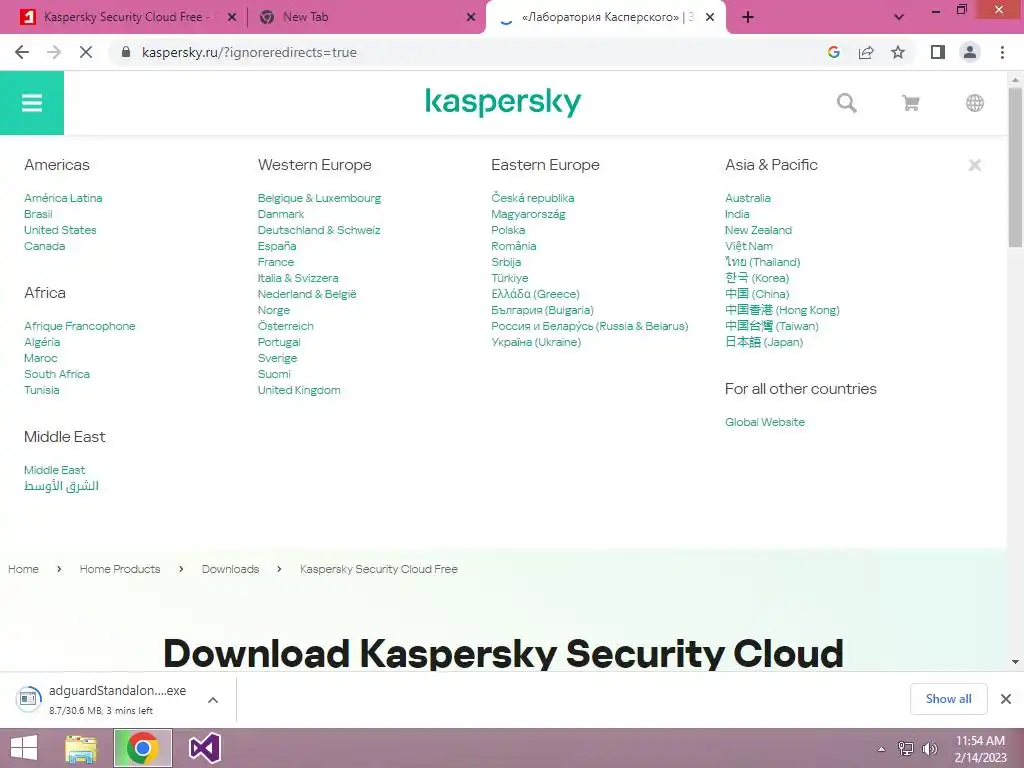The image size is (1024, 768).
Task: Select the Arabic Middle East link
Action: [61, 486]
